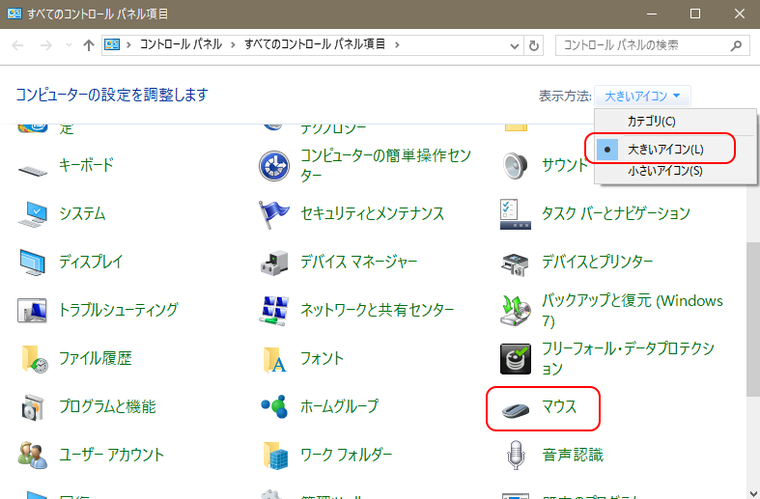Screen dimensions: 760x499
Task: Go up one folder level with the up arrow
Action: click(x=88, y=46)
